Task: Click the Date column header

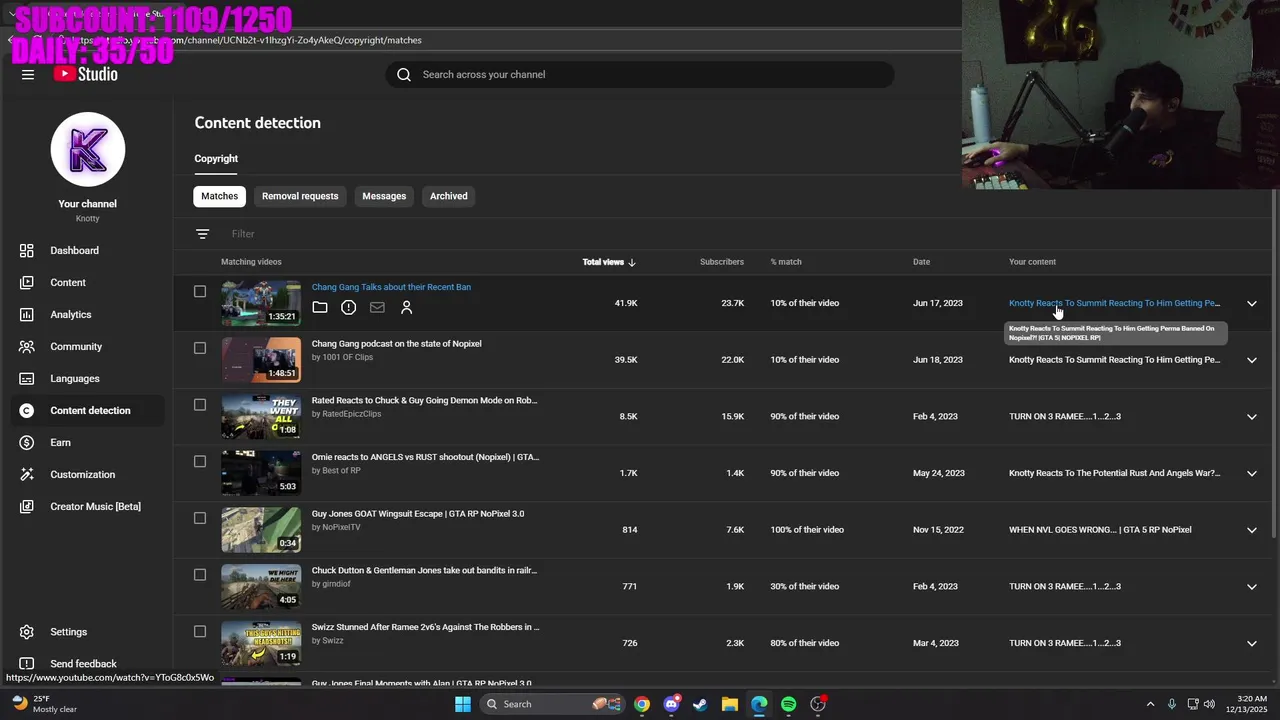Action: click(921, 262)
